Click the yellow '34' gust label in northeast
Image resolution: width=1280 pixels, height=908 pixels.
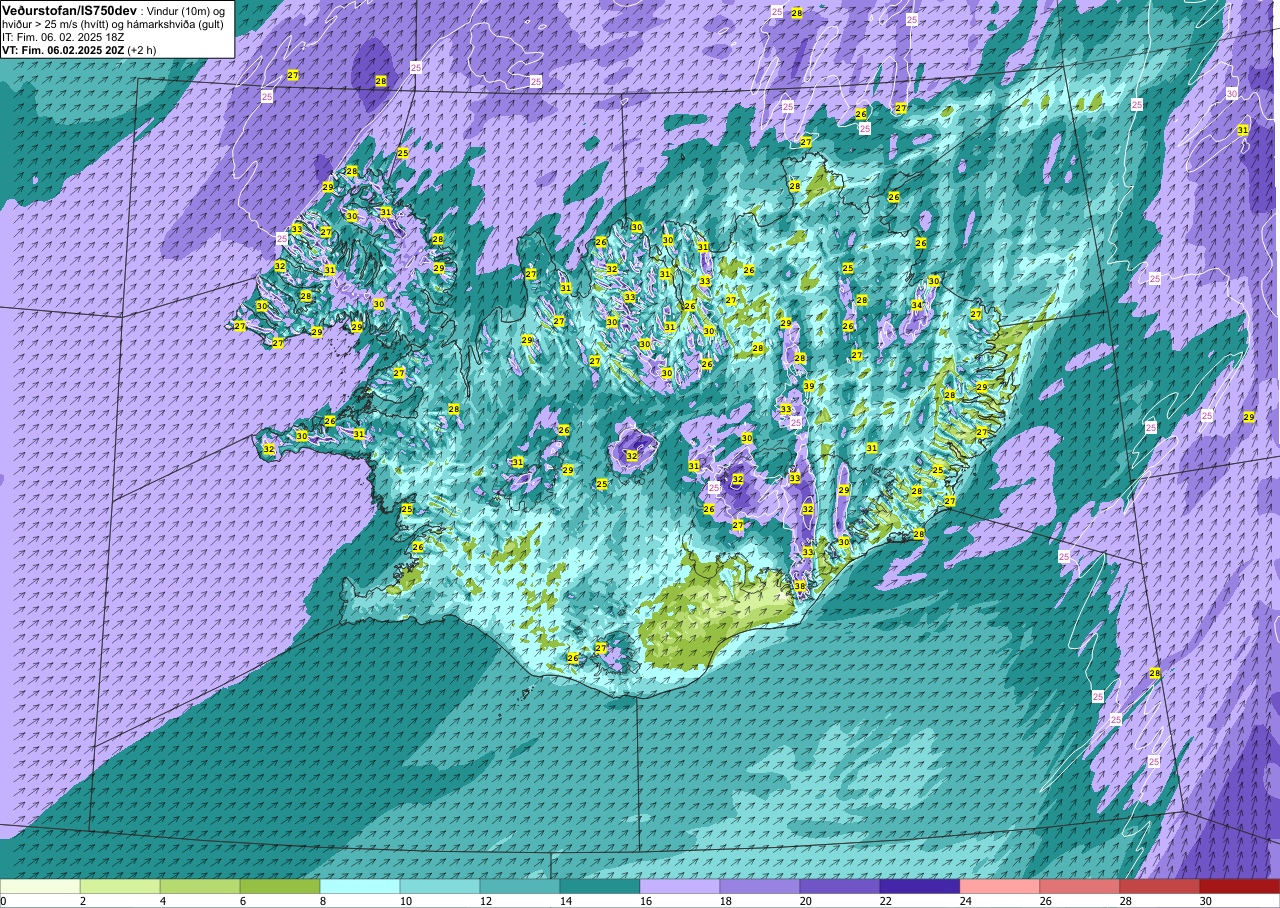coord(917,305)
